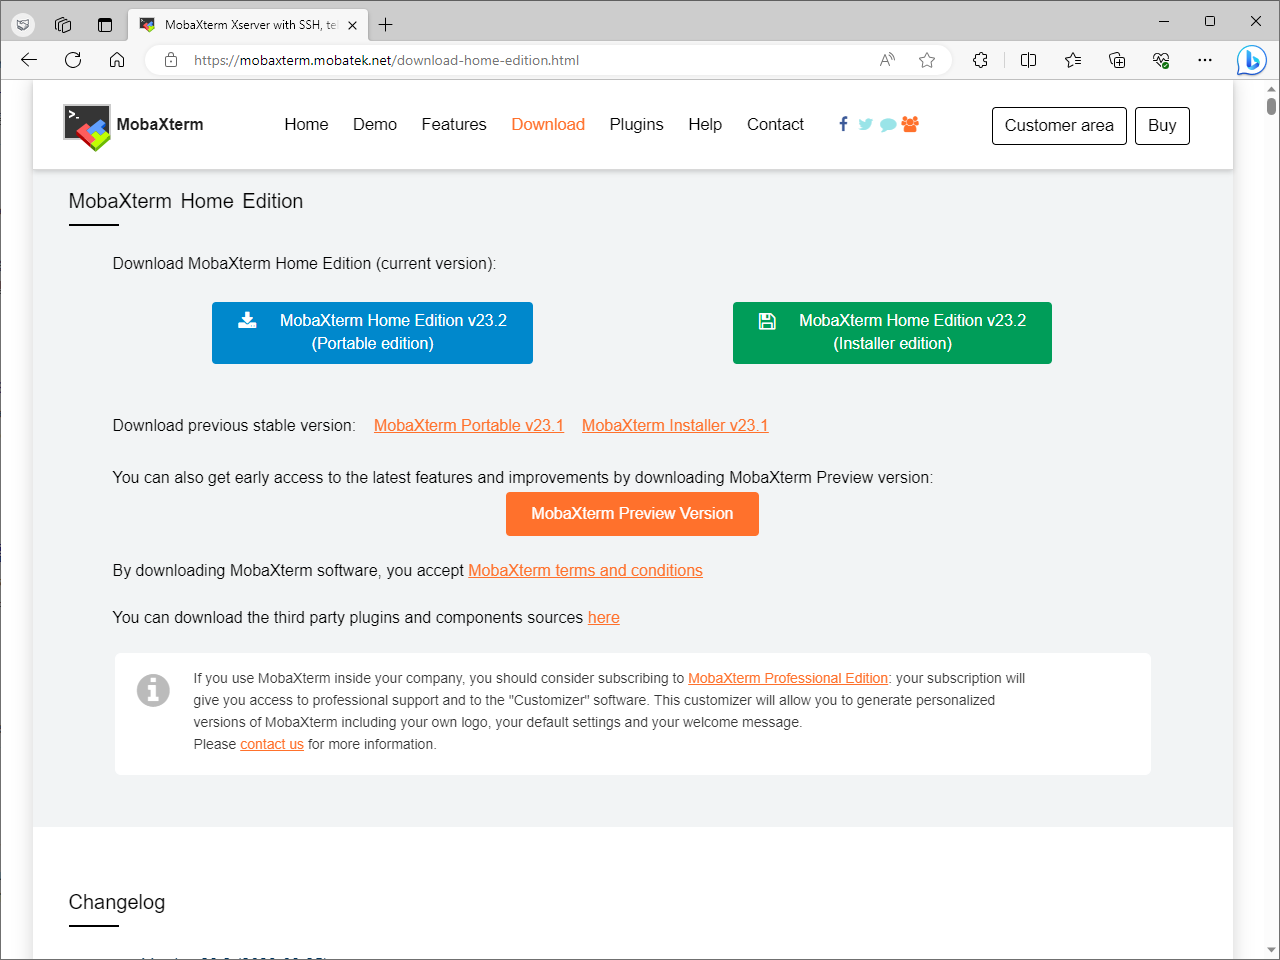Image resolution: width=1280 pixels, height=960 pixels.
Task: Open the MobaXterm Professional Edition link
Action: 788,678
